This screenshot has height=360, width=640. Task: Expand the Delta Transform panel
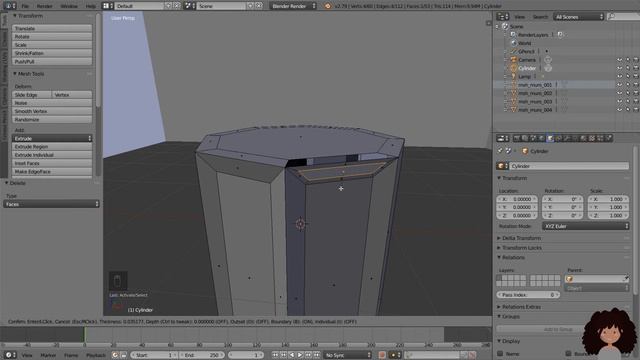[521, 238]
